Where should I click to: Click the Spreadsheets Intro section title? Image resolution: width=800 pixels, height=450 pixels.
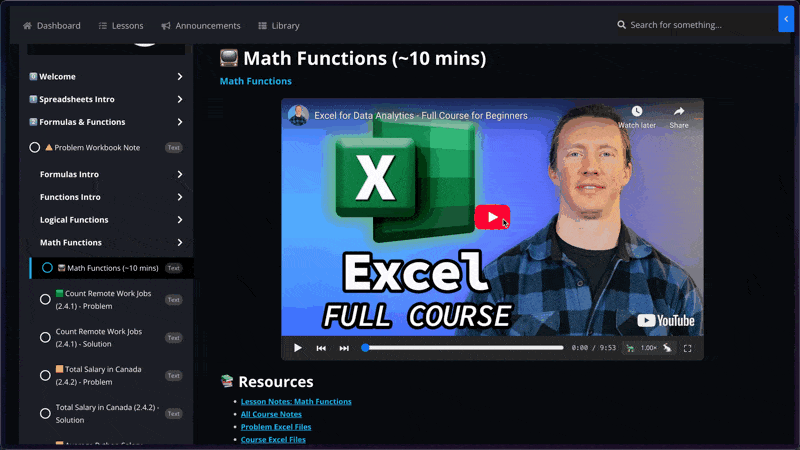click(77, 99)
